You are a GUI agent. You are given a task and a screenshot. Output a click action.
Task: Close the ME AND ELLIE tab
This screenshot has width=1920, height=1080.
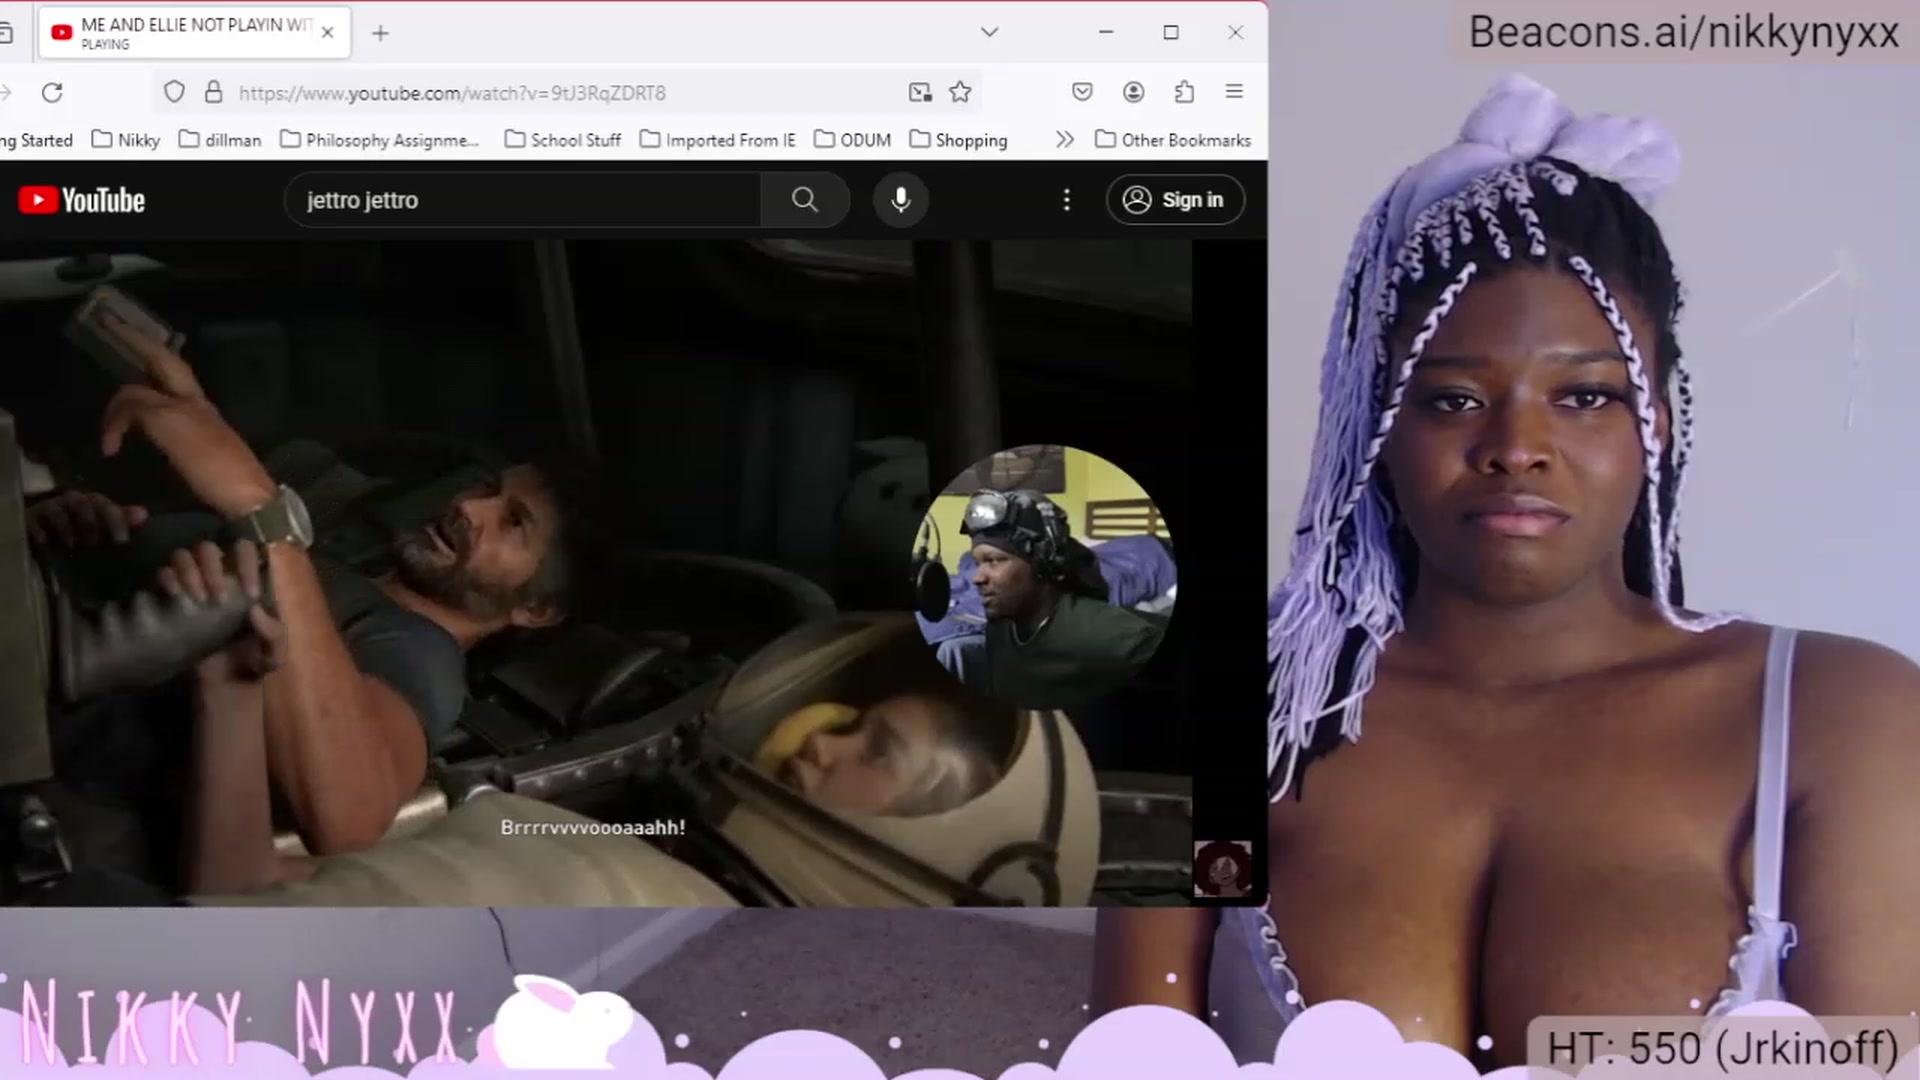327,32
